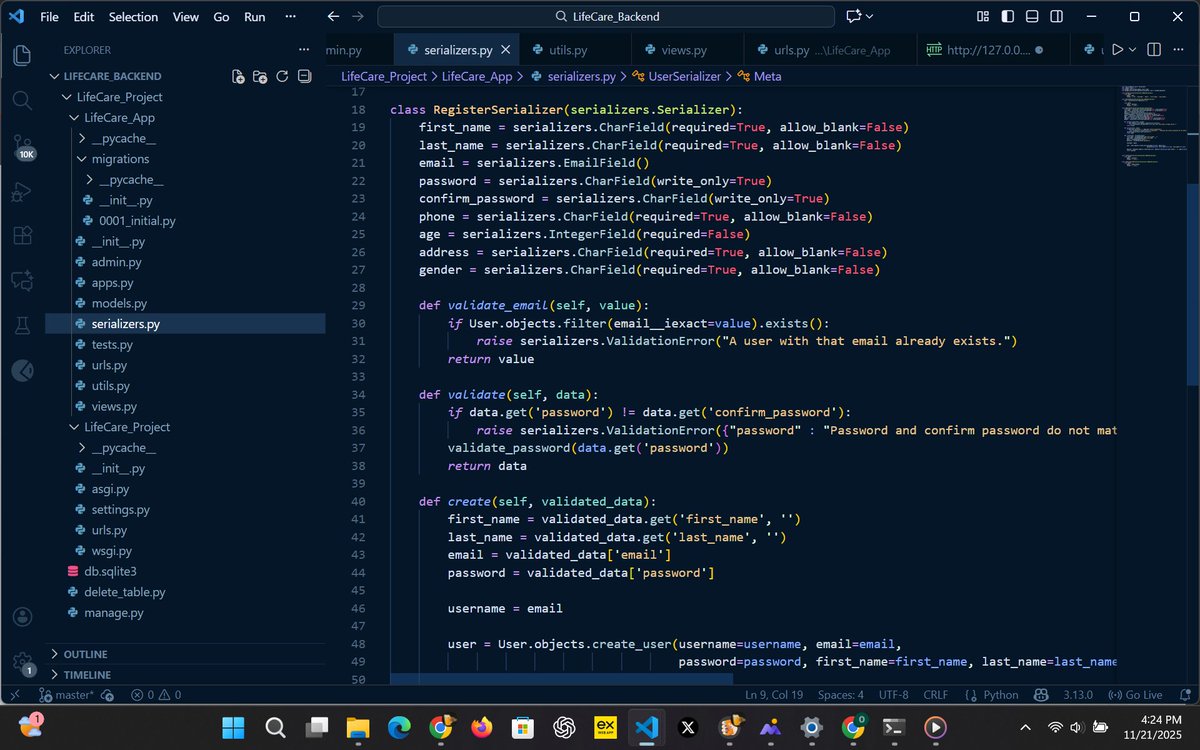Toggle the secondary side bar
The image size is (1200, 750).
point(1055,16)
